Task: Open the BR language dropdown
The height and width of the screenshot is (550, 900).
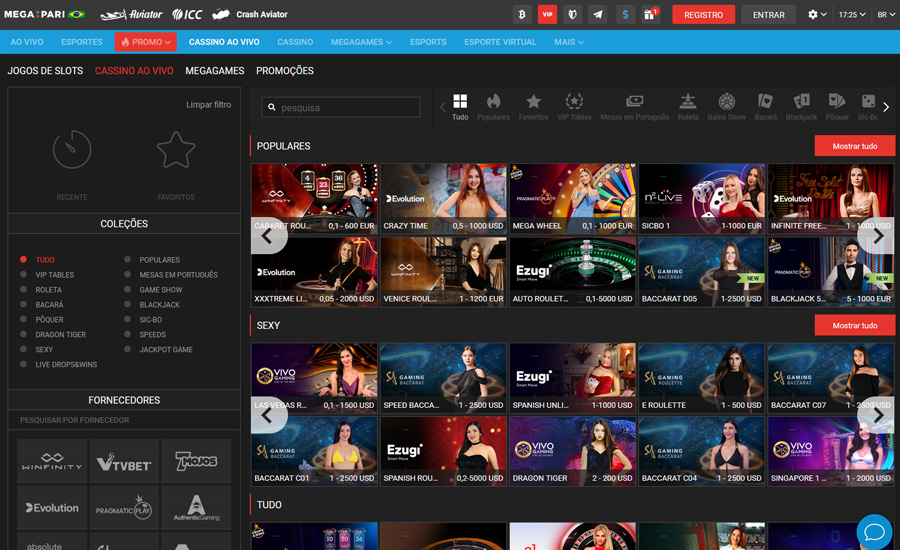Action: (x=886, y=14)
